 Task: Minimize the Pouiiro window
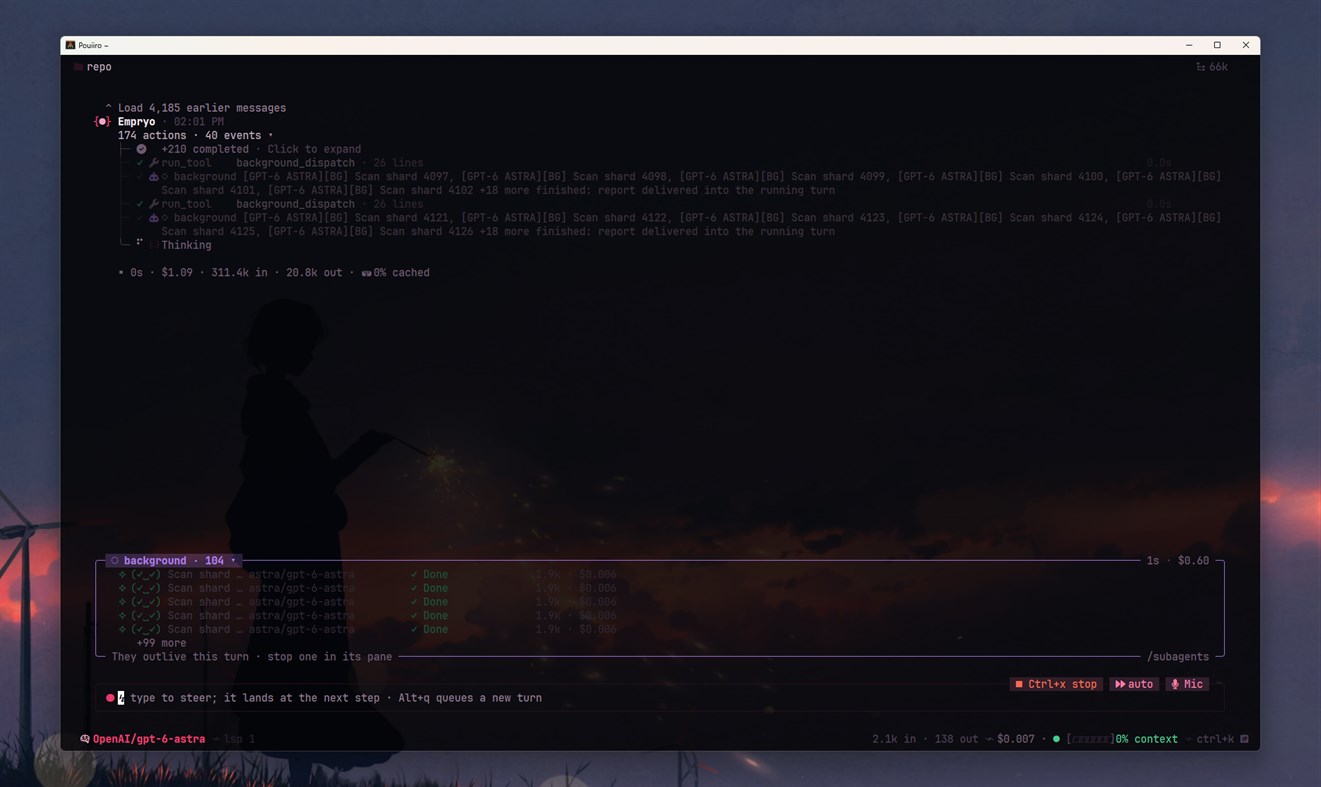(x=1189, y=45)
